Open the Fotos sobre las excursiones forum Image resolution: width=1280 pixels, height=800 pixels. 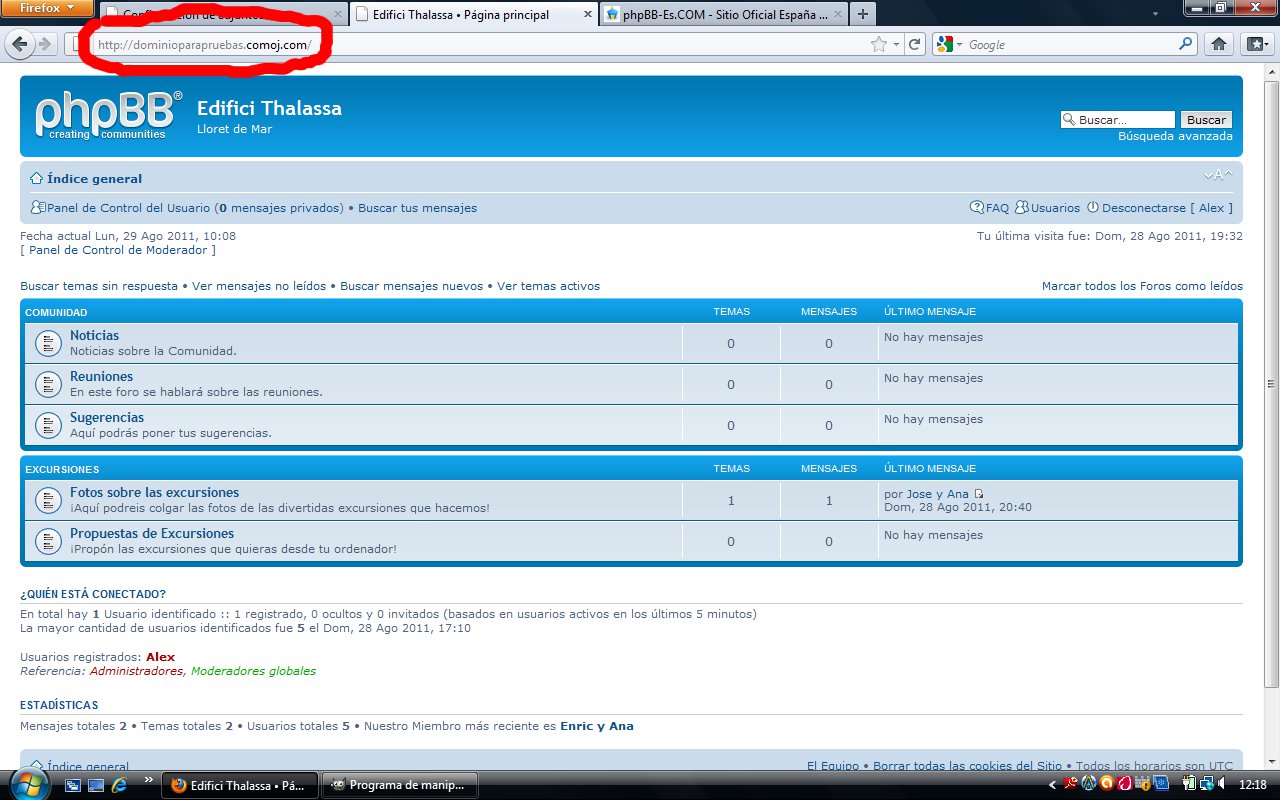(x=154, y=492)
